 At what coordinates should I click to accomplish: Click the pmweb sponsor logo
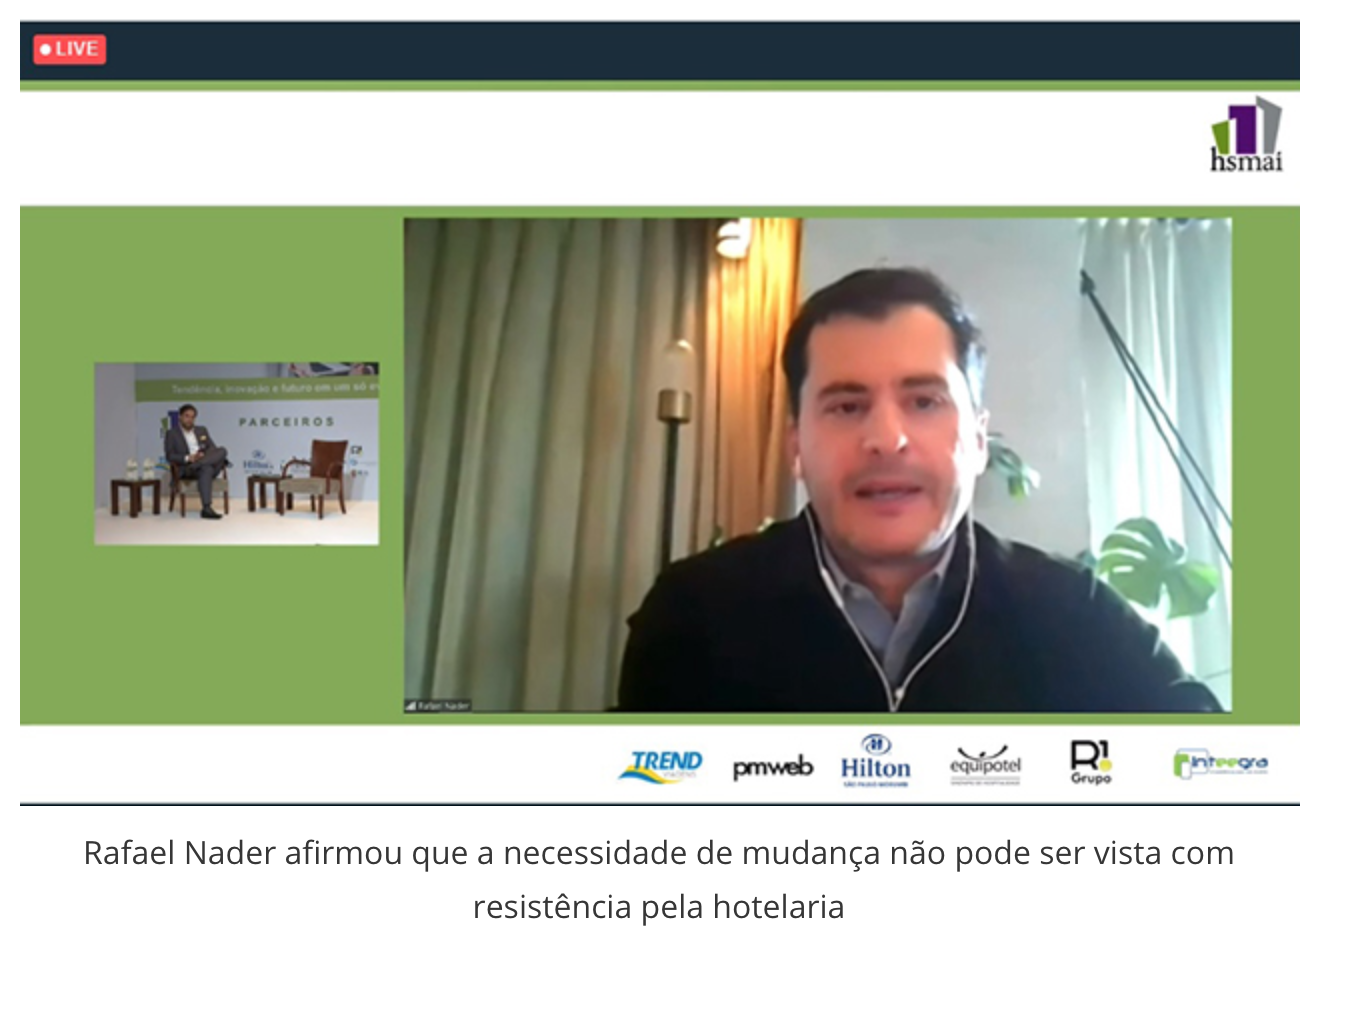tap(772, 767)
